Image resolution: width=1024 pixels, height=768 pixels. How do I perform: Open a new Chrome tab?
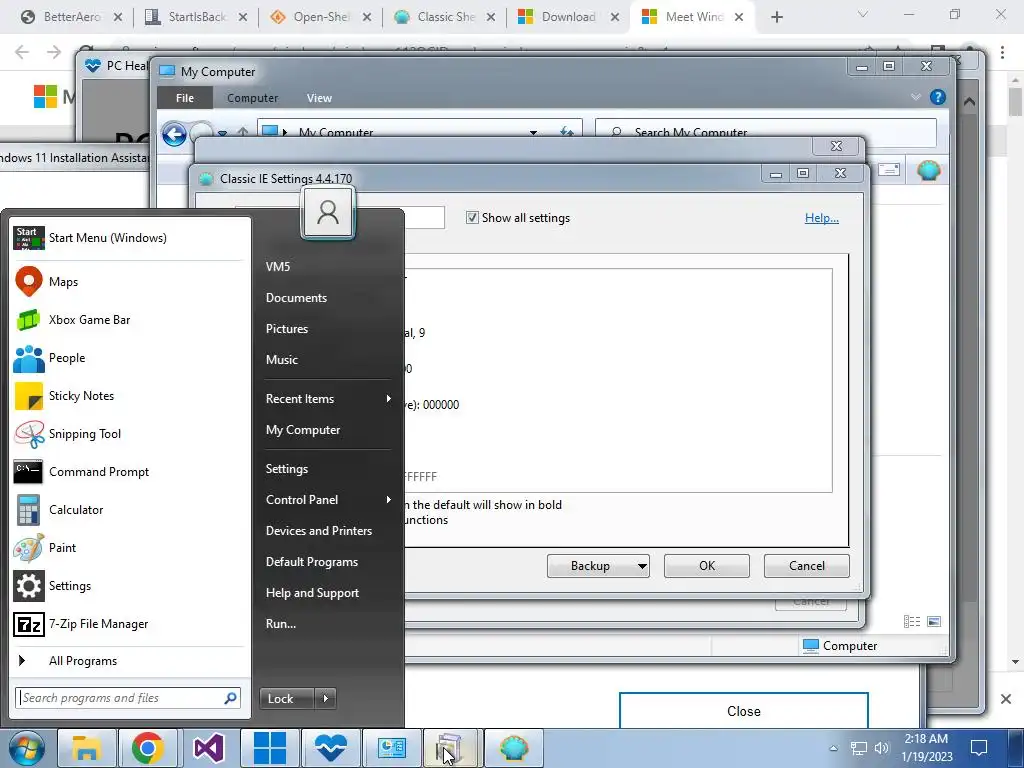(x=776, y=17)
